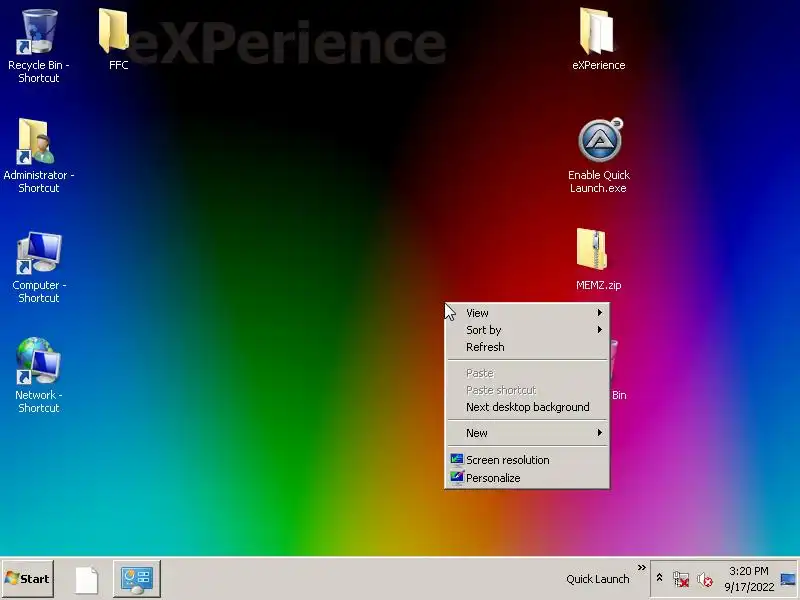The image size is (800, 600).
Task: Show hidden tray icons arrow
Action: click(x=659, y=578)
